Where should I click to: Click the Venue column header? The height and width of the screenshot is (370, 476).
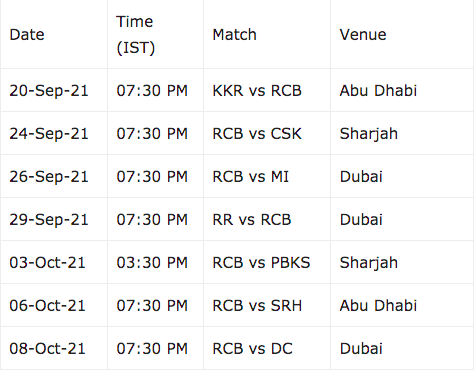(x=402, y=34)
